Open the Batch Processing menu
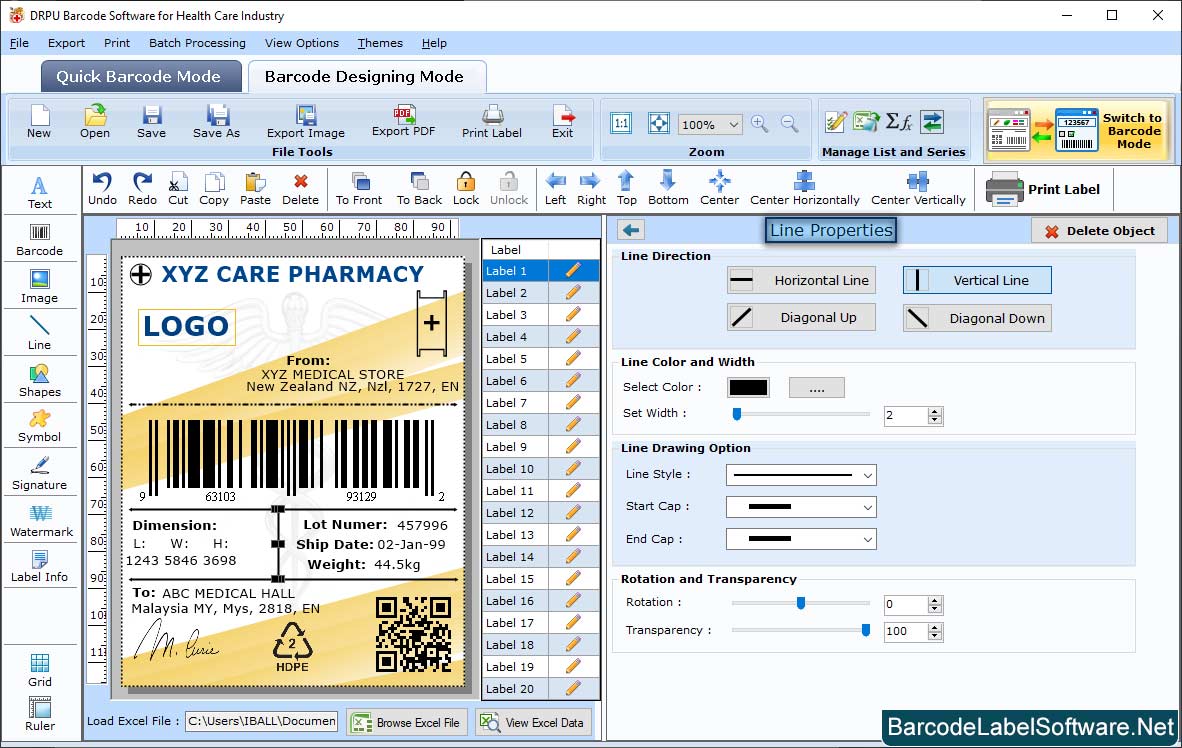This screenshot has height=748, width=1182. click(x=198, y=43)
